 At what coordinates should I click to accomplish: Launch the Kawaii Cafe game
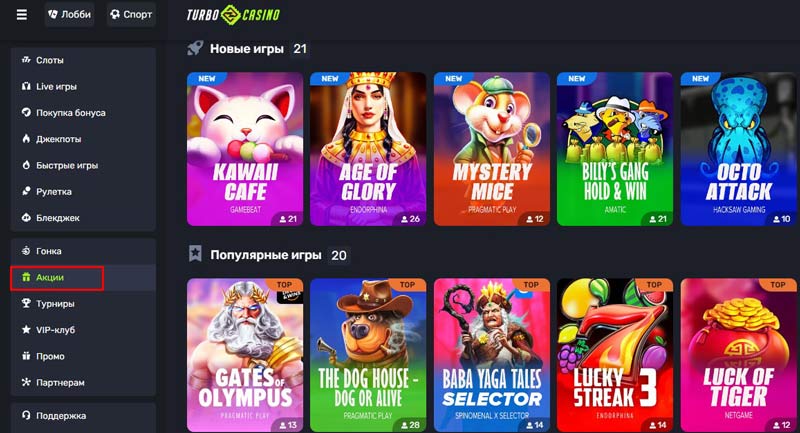pos(245,149)
